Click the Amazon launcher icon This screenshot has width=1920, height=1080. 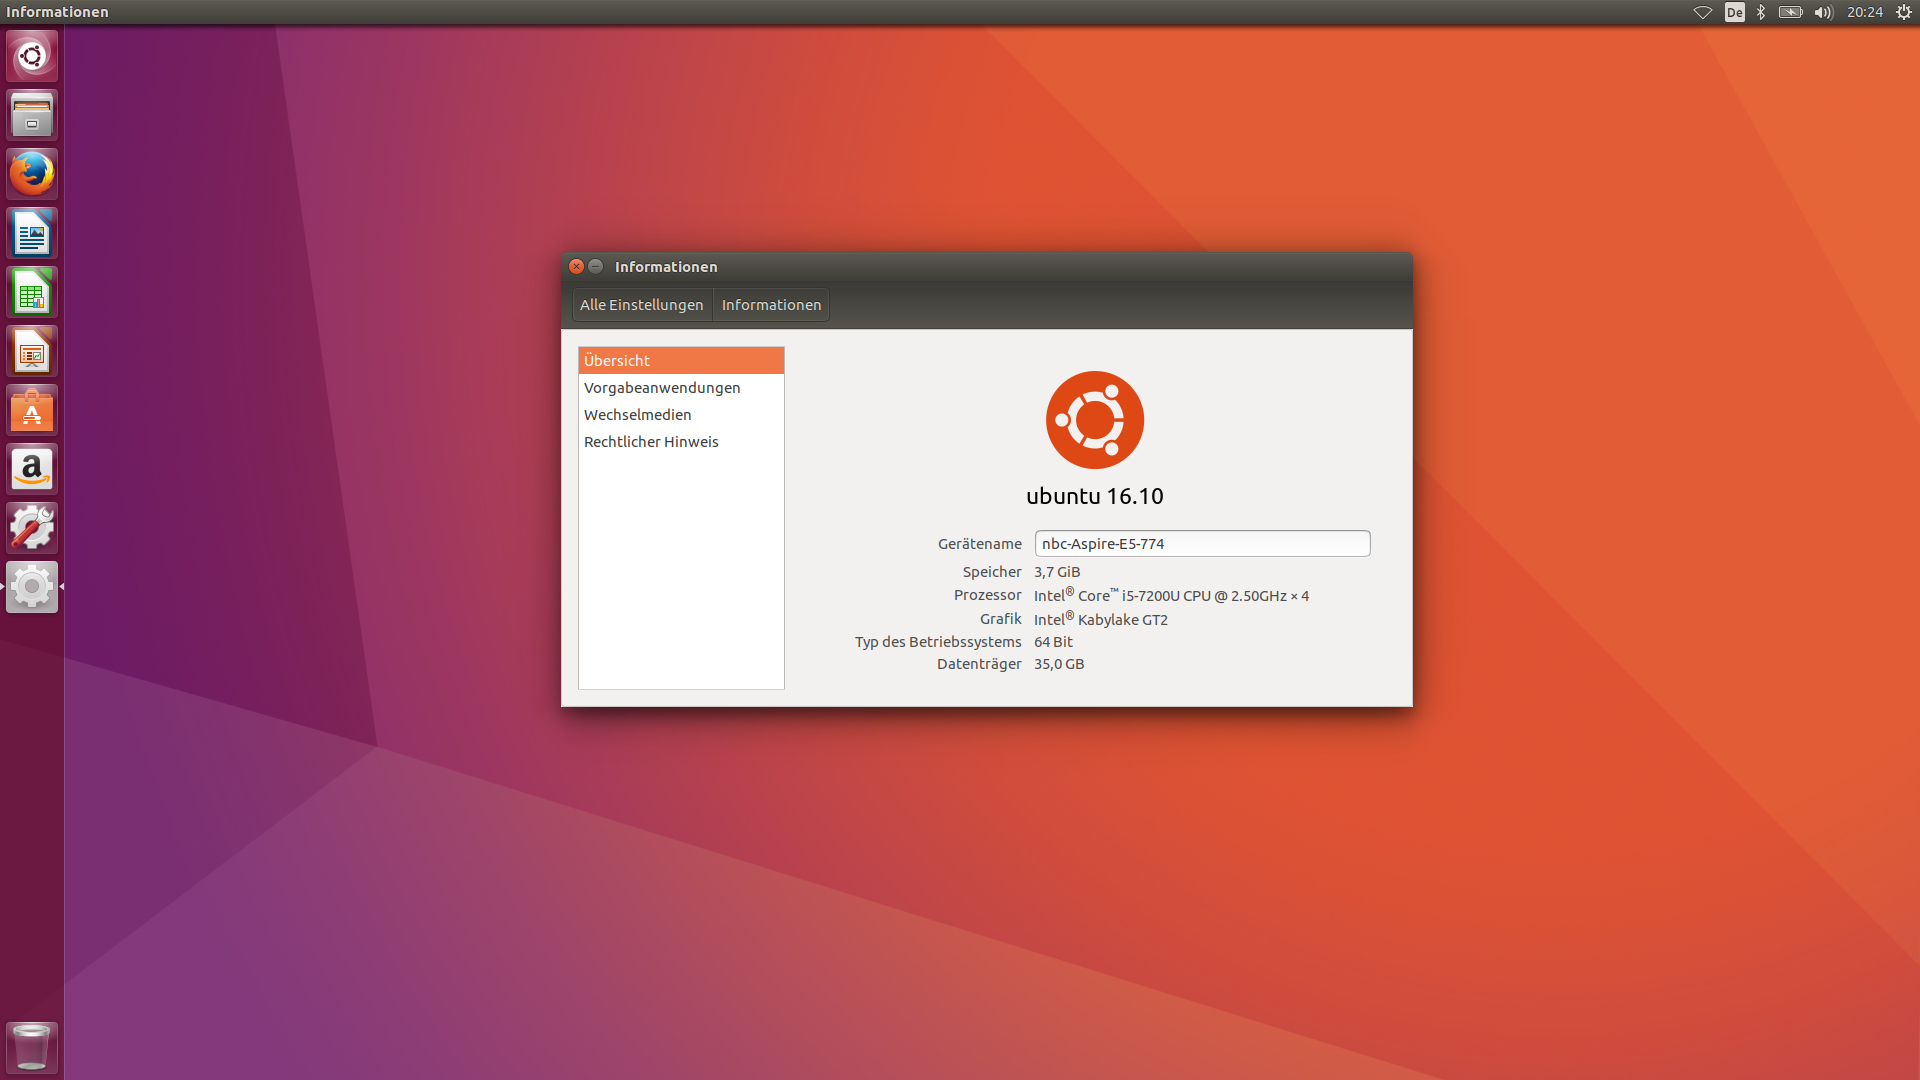point(32,469)
